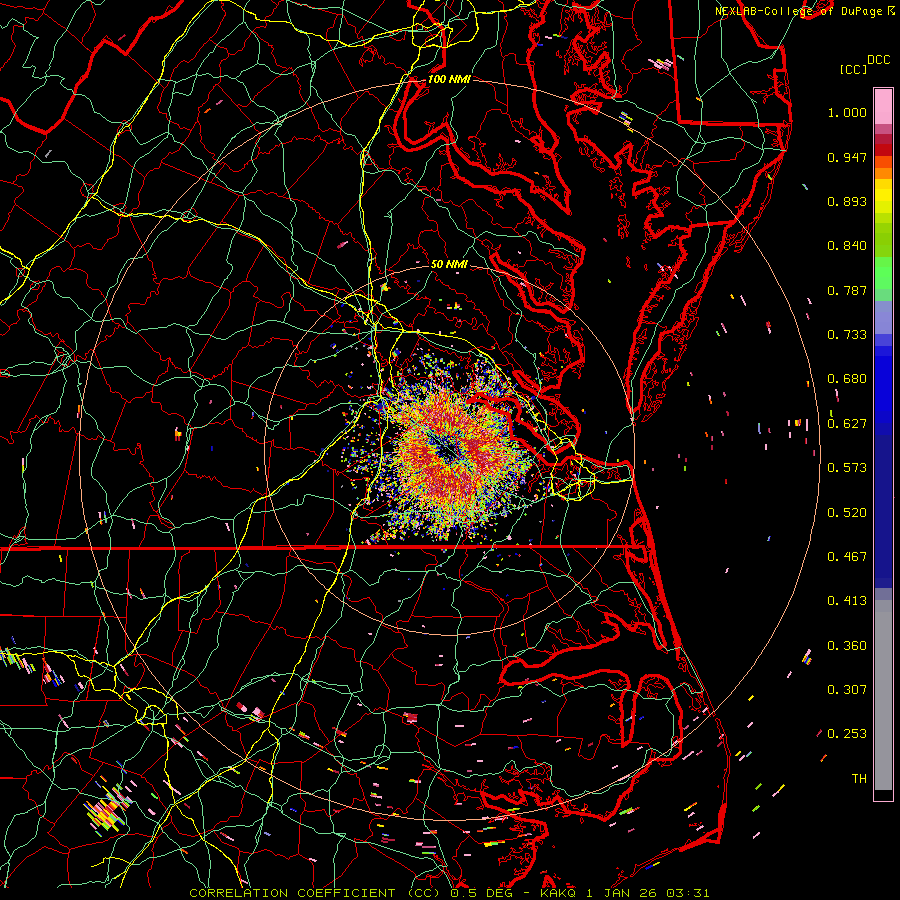Click the DCC product label
The width and height of the screenshot is (900, 900).
(x=878, y=60)
